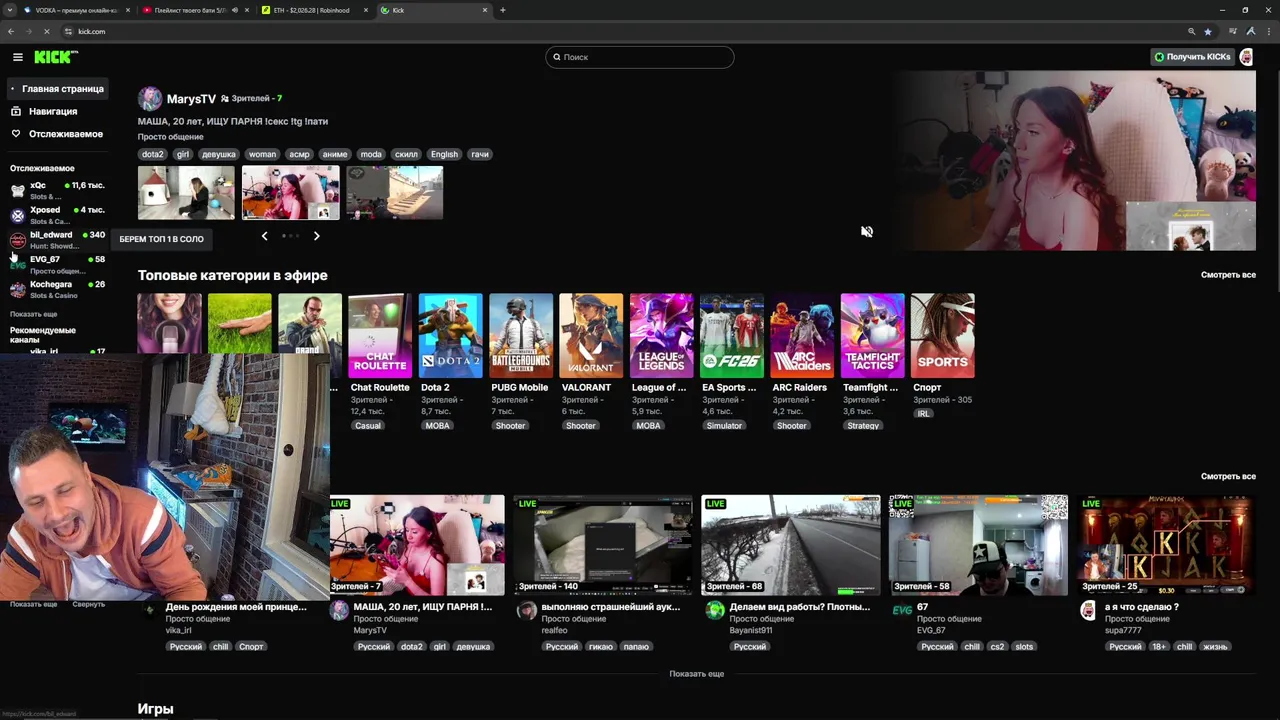Open Навигация in the sidebar
The width and height of the screenshot is (1280, 720).
click(x=53, y=111)
